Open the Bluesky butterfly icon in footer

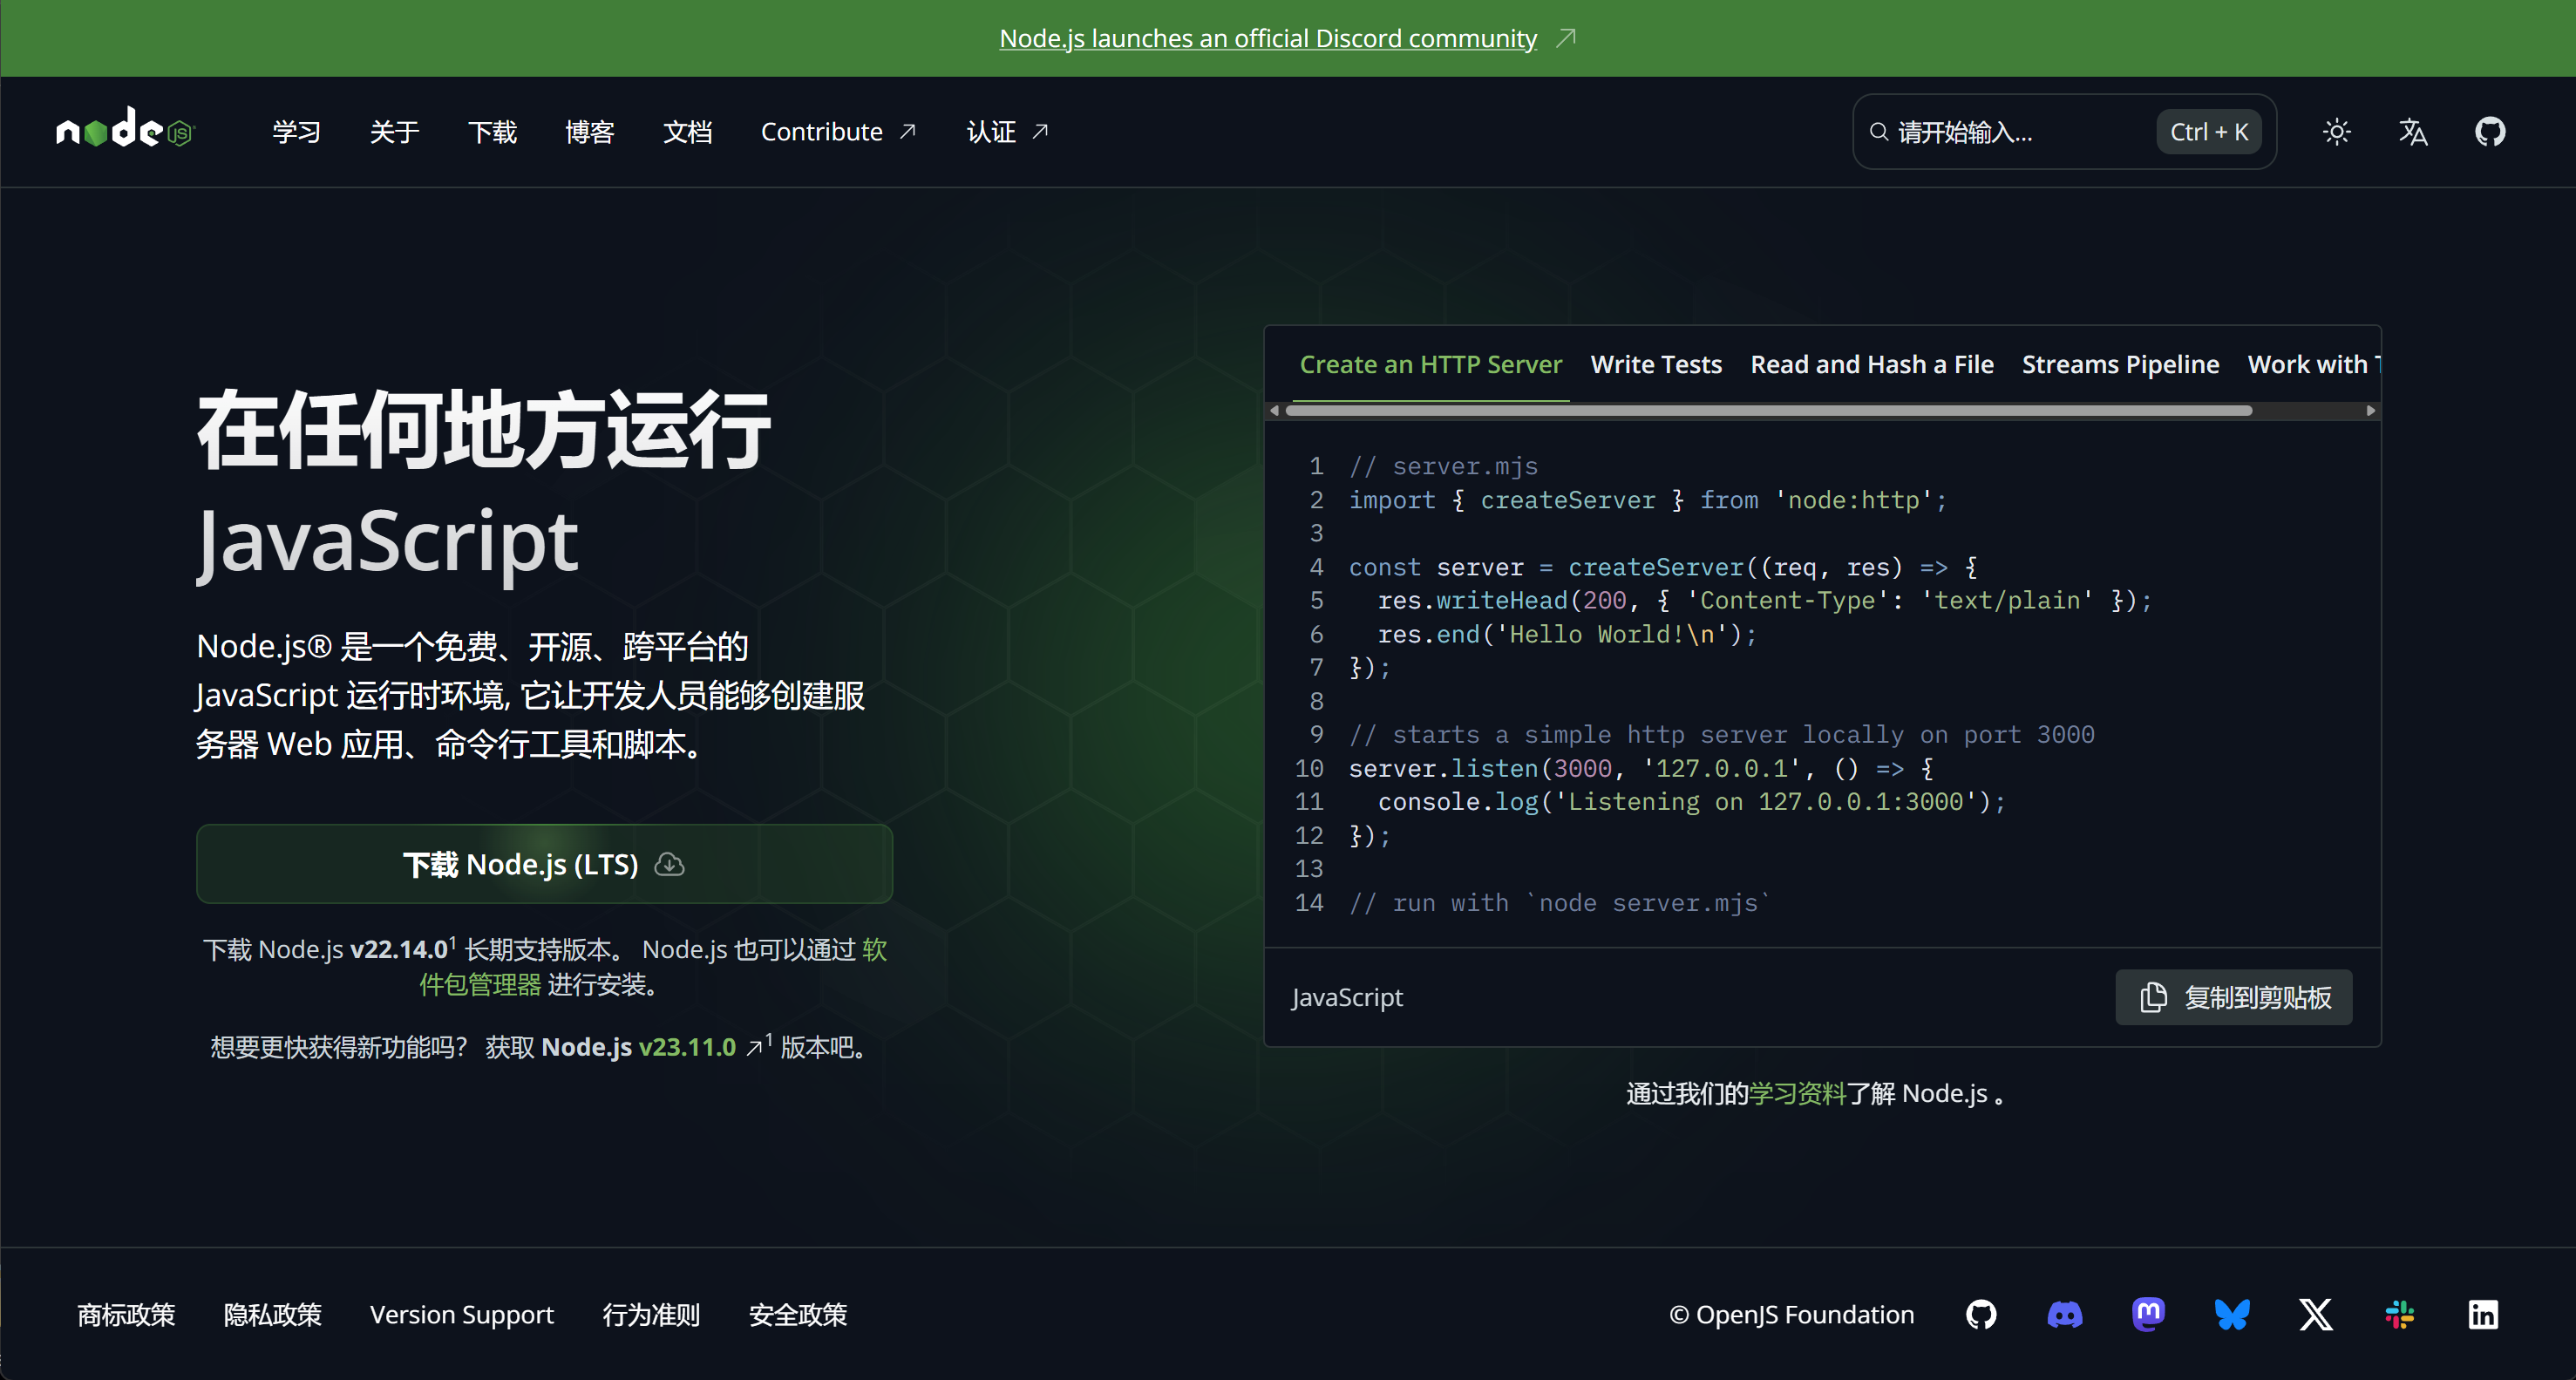[2232, 1314]
